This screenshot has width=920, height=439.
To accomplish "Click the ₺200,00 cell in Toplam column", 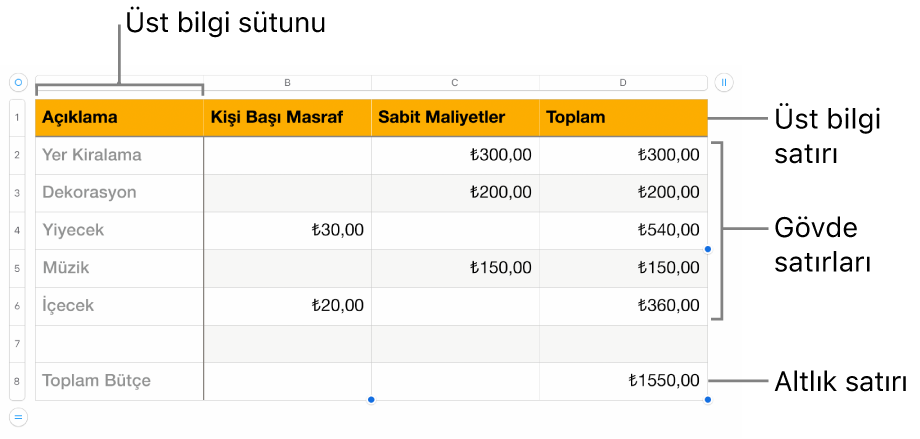I will 623,193.
